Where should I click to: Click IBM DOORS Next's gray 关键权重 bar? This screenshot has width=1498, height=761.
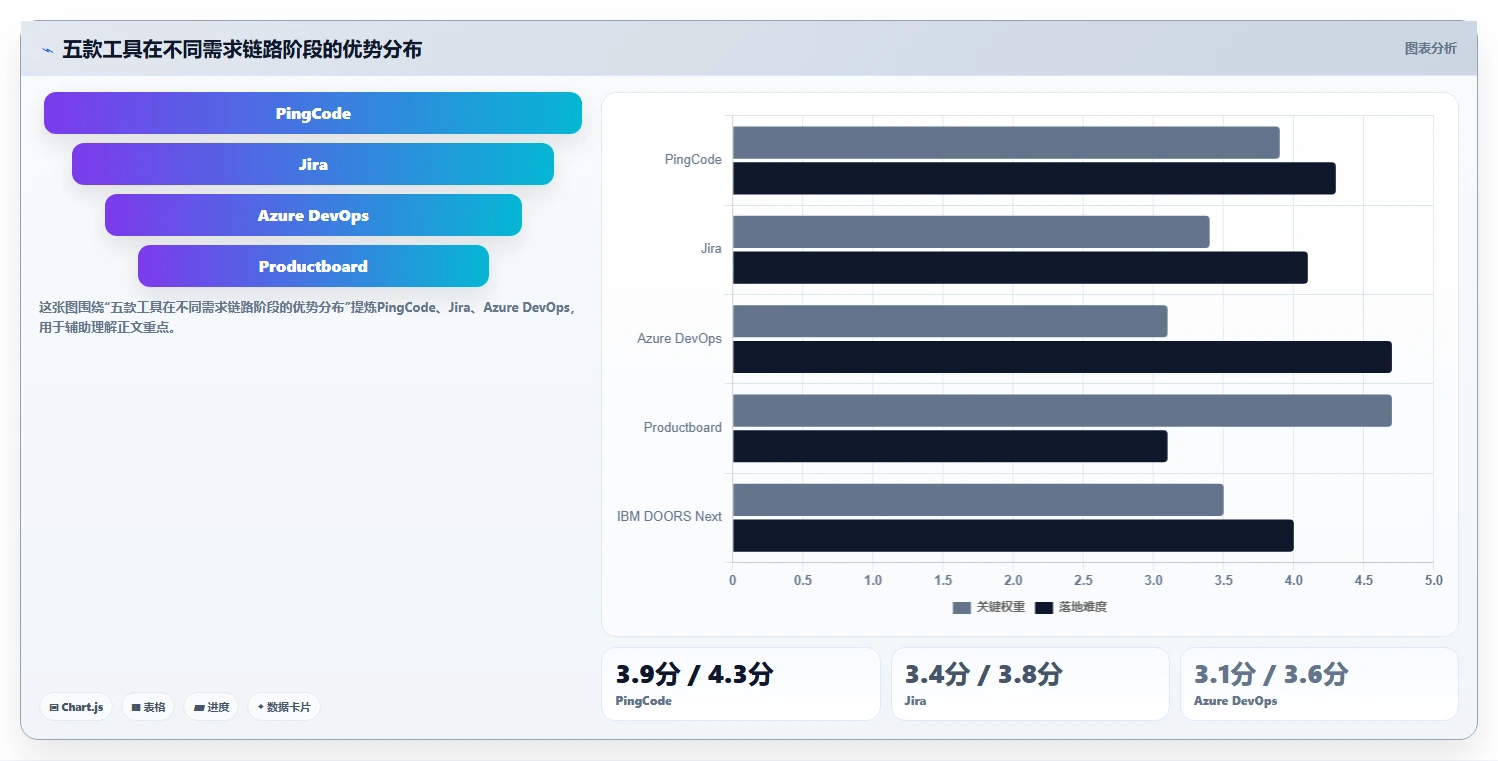(x=978, y=500)
